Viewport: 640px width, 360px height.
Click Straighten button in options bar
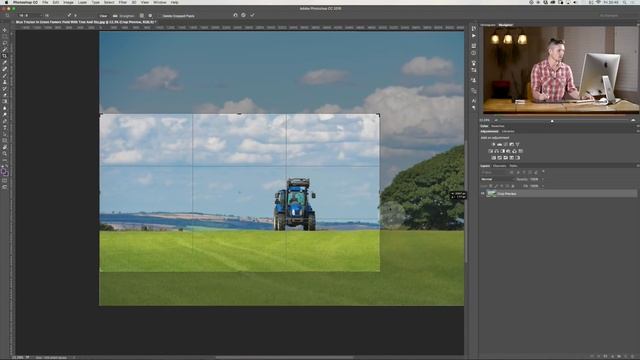pos(124,16)
